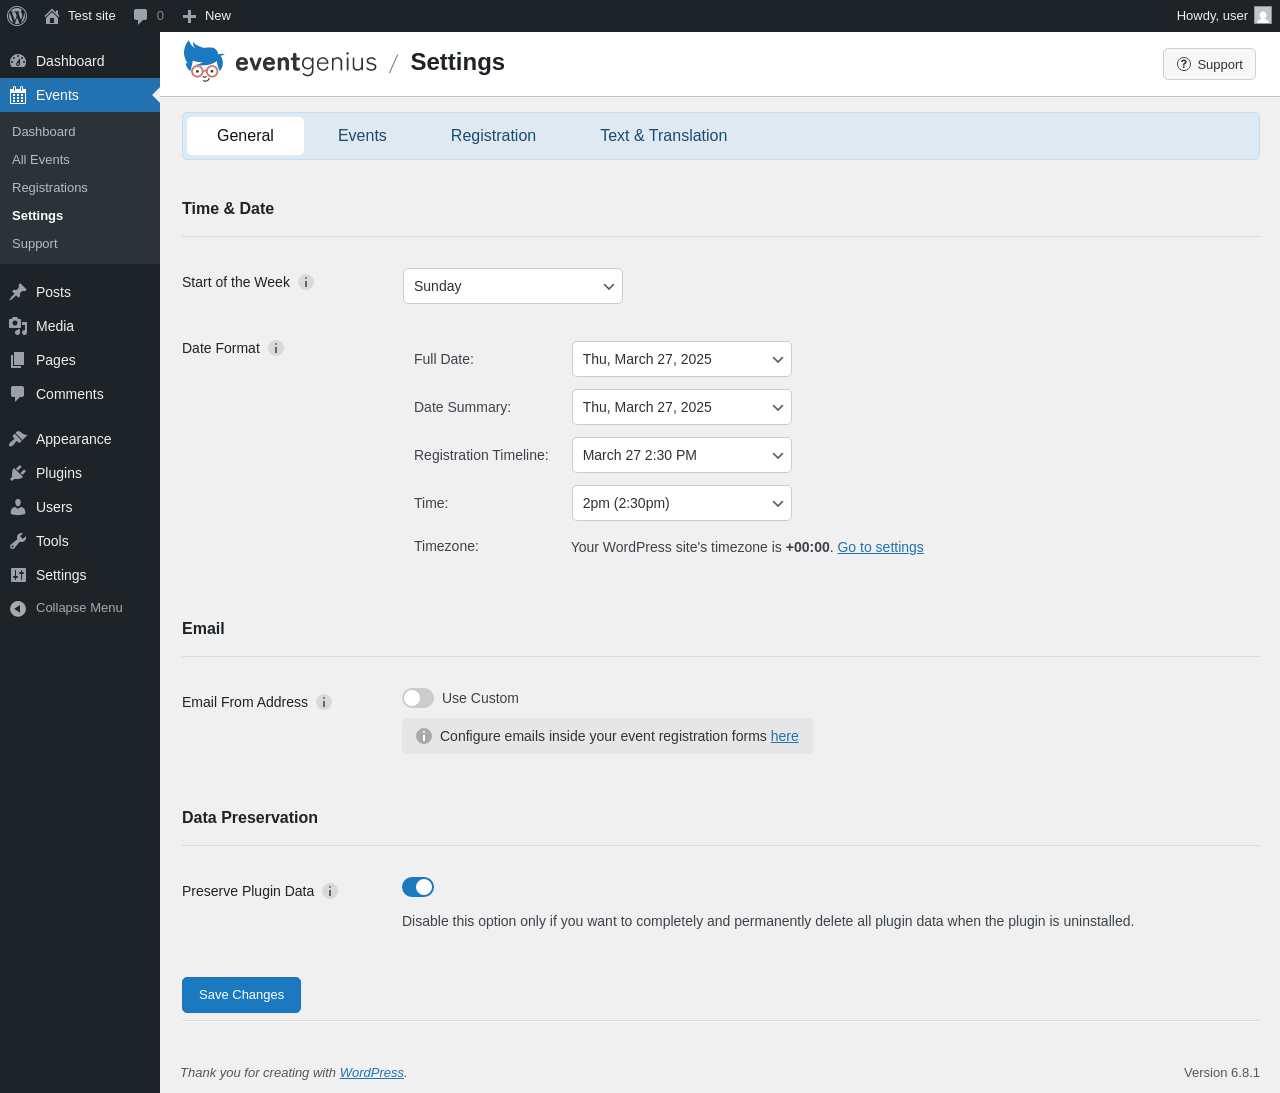Enable the Use Custom email toggle
The image size is (1280, 1093).
pos(418,698)
